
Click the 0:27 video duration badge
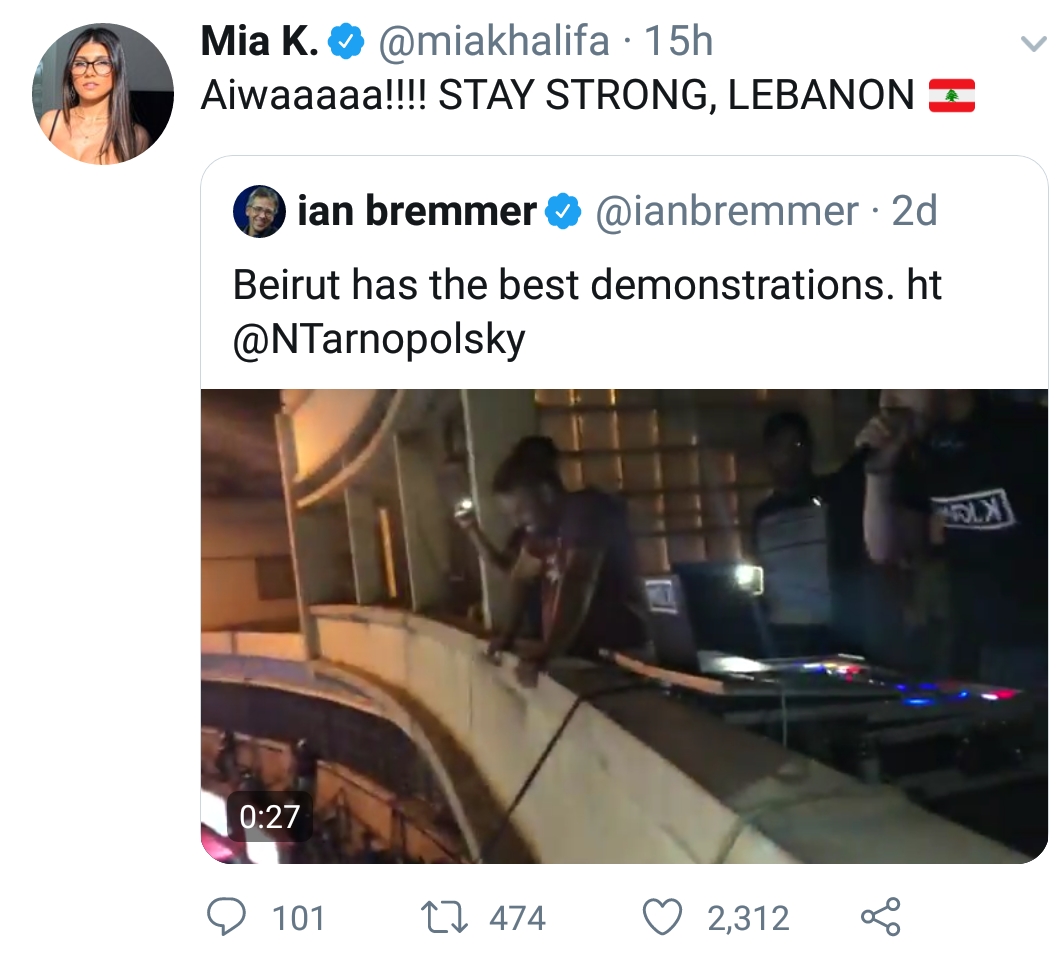[x=269, y=817]
